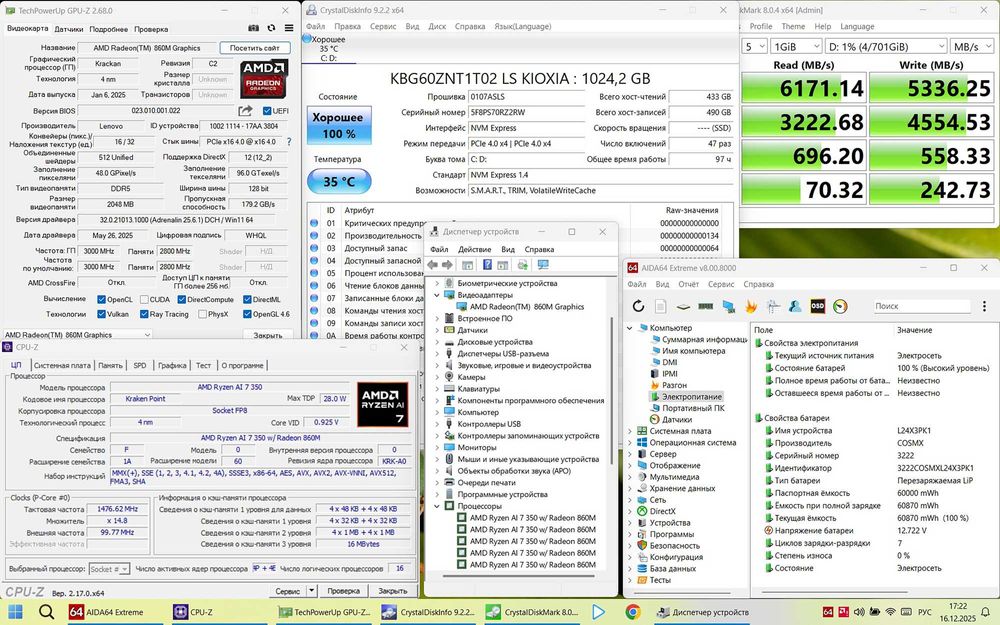
Task: Toggle the OpenGL 4.6 checkbox
Action: click(x=247, y=314)
